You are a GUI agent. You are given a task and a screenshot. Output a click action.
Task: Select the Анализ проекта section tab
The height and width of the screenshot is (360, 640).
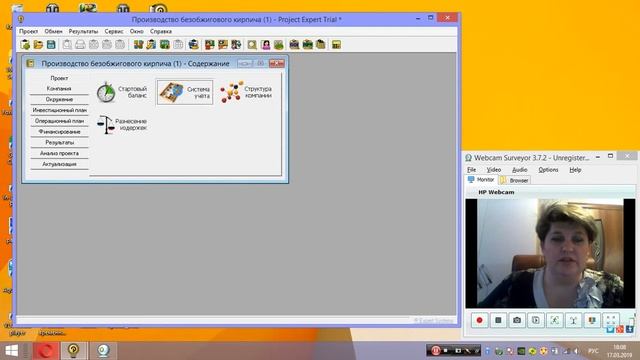[x=59, y=153]
